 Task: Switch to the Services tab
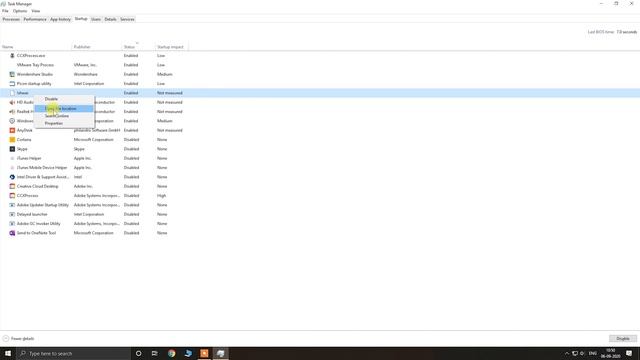click(127, 19)
